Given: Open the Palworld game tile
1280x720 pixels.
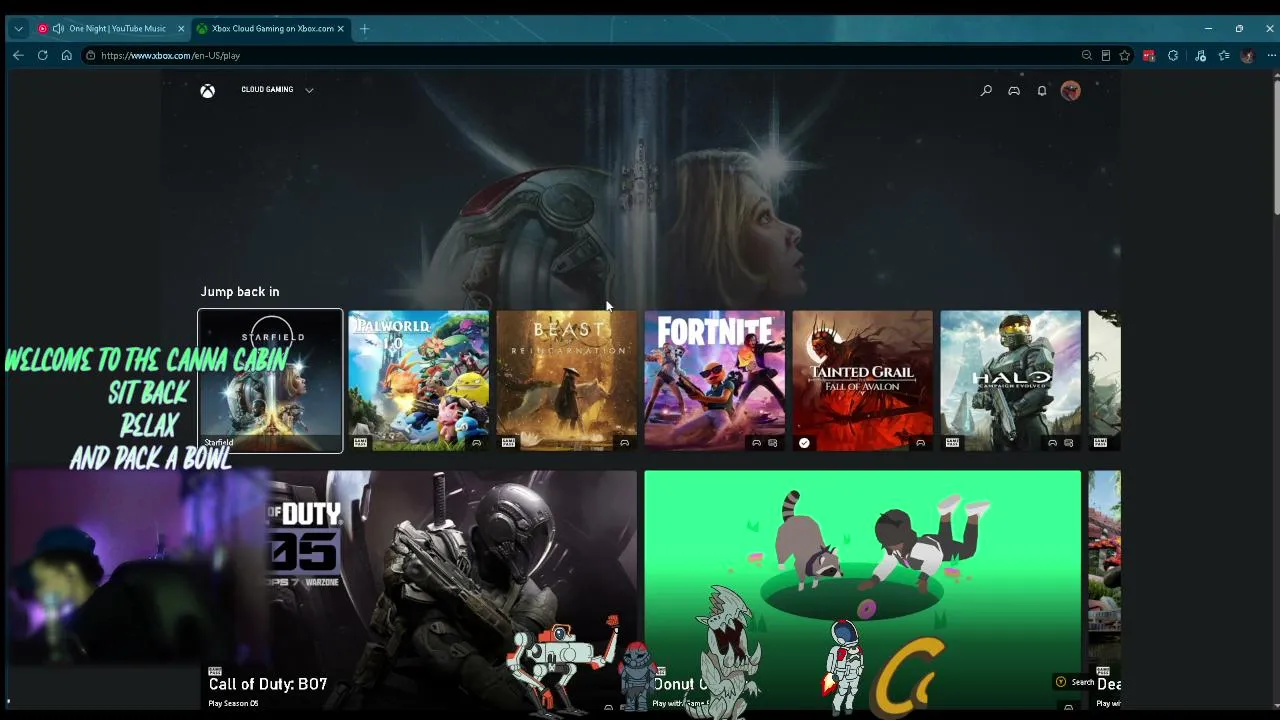Looking at the screenshot, I should pos(418,381).
